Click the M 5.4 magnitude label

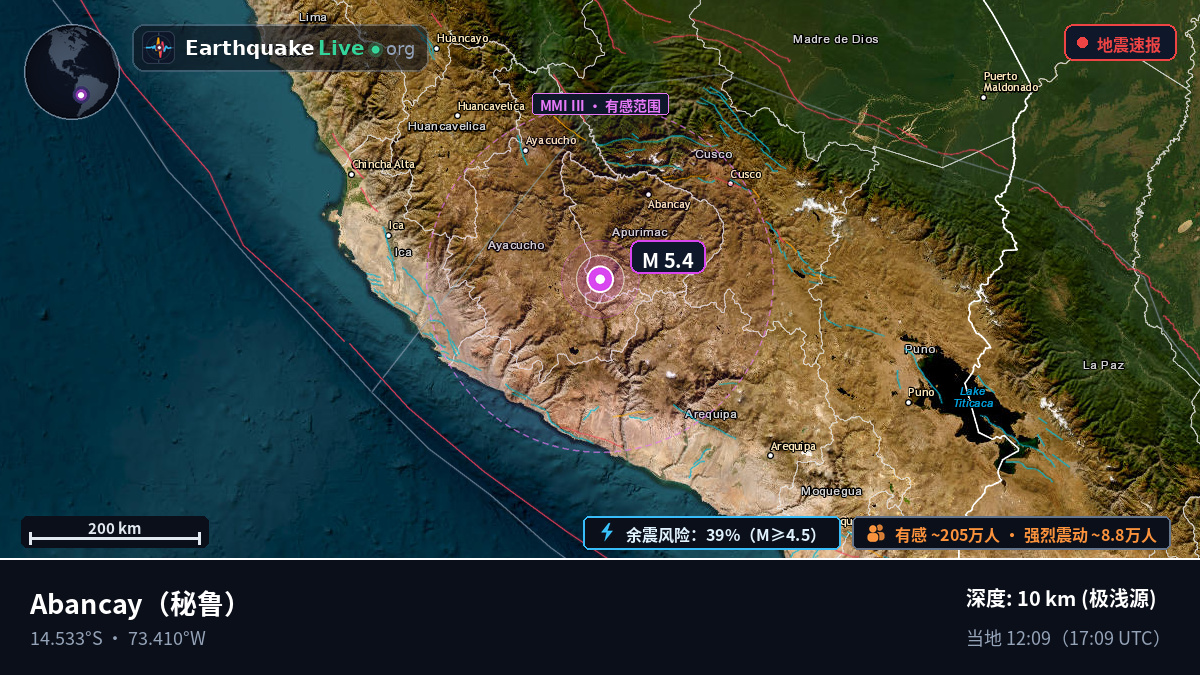click(x=668, y=258)
